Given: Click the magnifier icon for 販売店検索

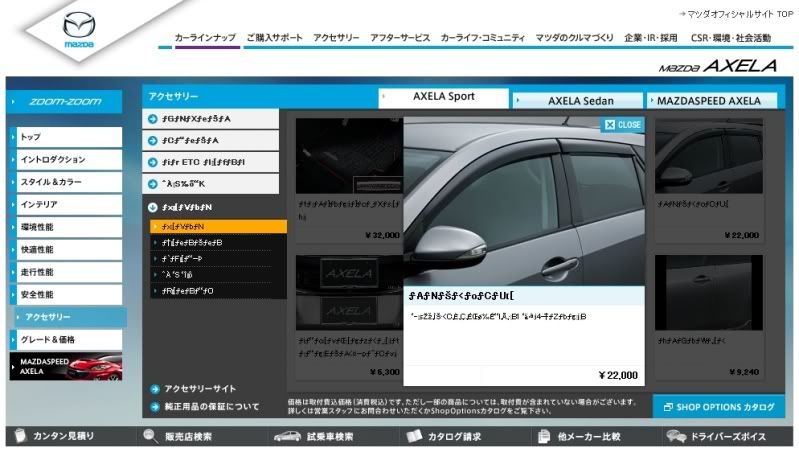Looking at the screenshot, I should [151, 435].
